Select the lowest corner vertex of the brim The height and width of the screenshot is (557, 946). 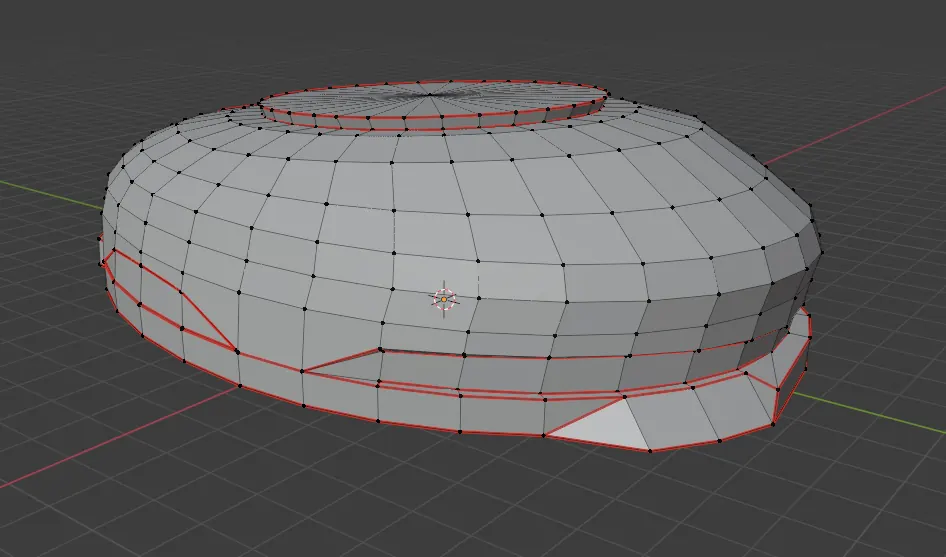pyautogui.click(x=650, y=451)
